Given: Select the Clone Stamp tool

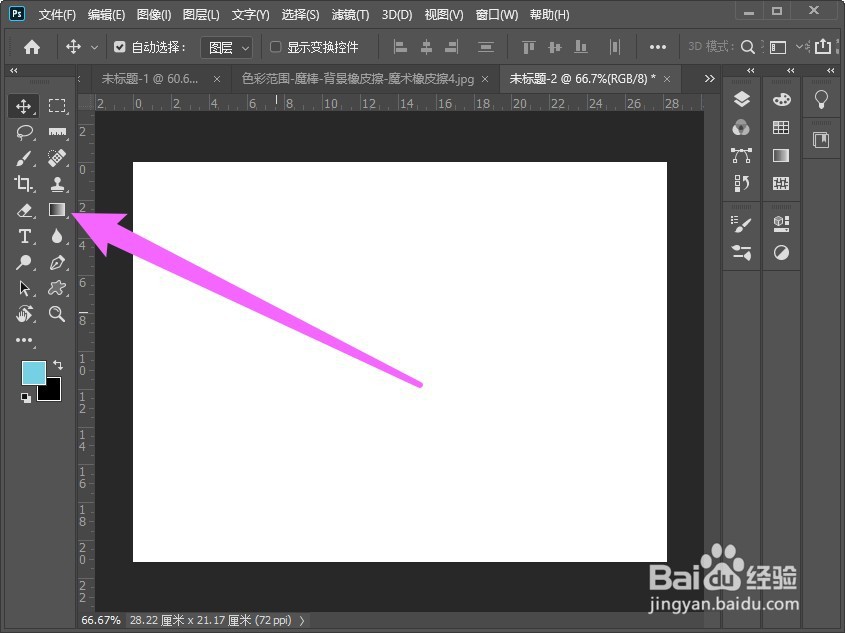Looking at the screenshot, I should tap(57, 184).
